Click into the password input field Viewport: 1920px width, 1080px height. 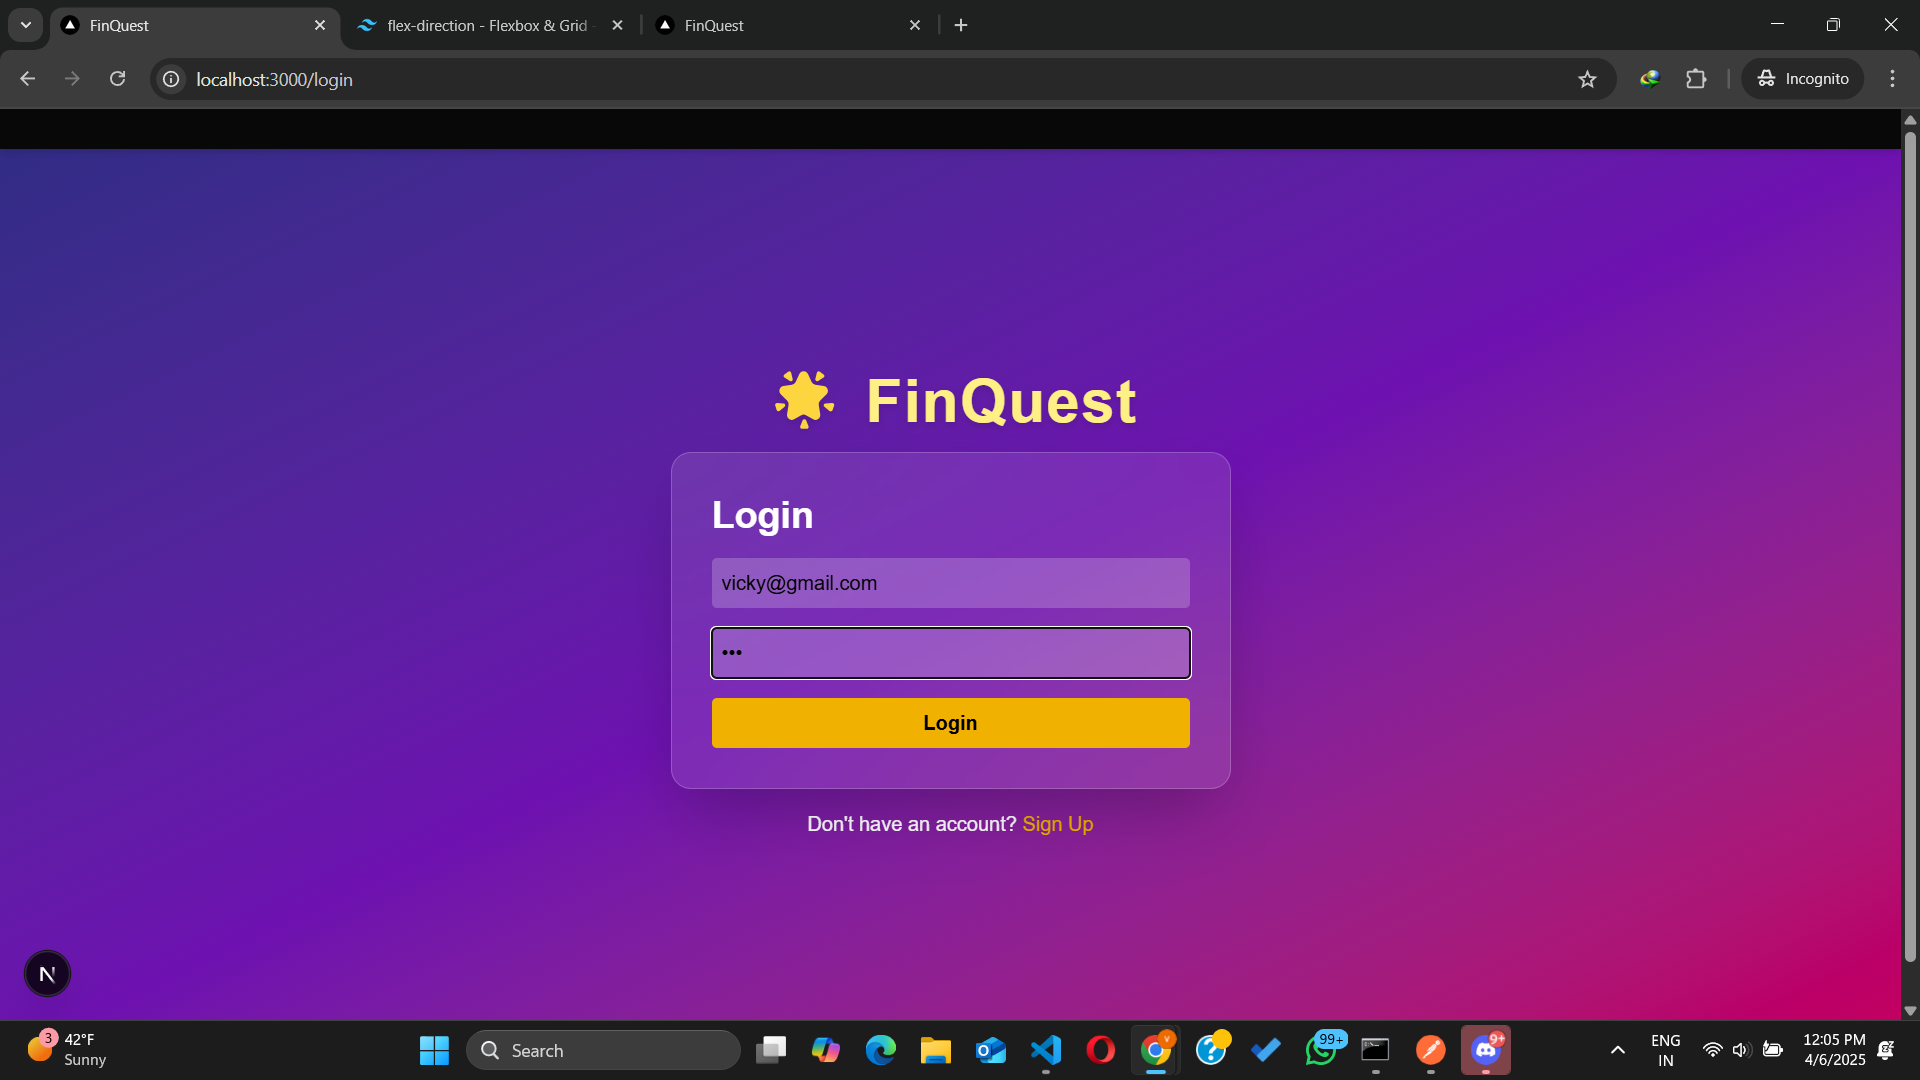[x=950, y=653]
